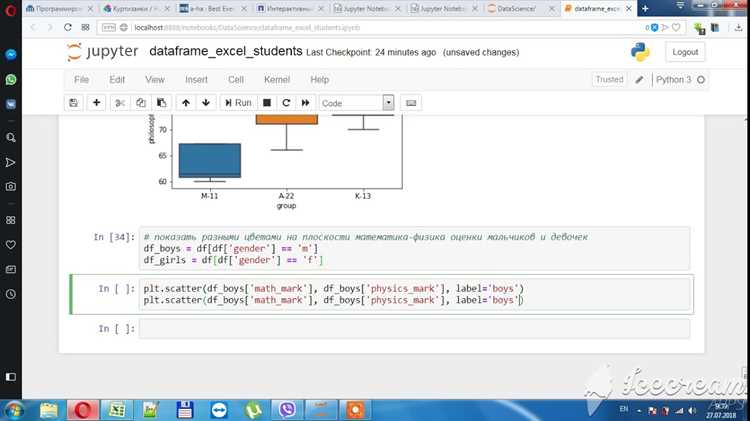
Task: Open Messenger in Opera sidebar
Action: [11, 55]
